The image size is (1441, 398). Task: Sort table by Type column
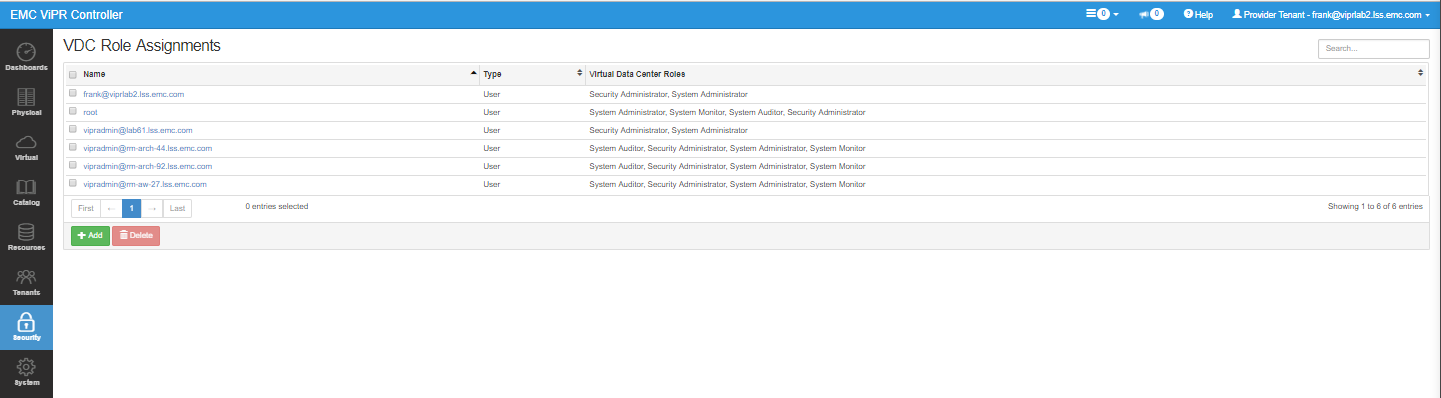pos(533,74)
